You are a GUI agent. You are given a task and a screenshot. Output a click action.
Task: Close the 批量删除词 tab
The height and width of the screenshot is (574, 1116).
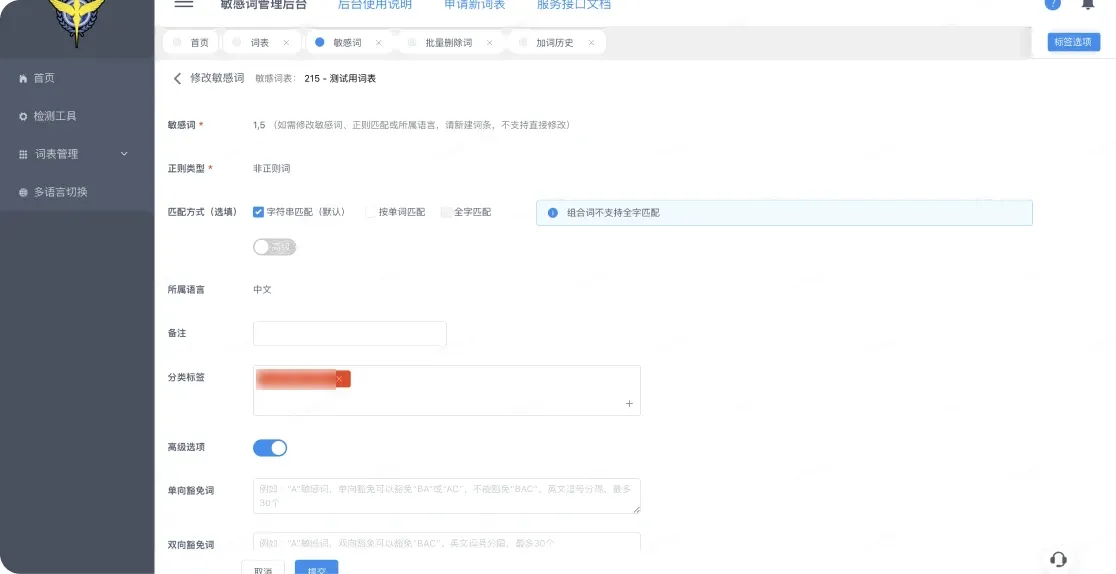490,43
